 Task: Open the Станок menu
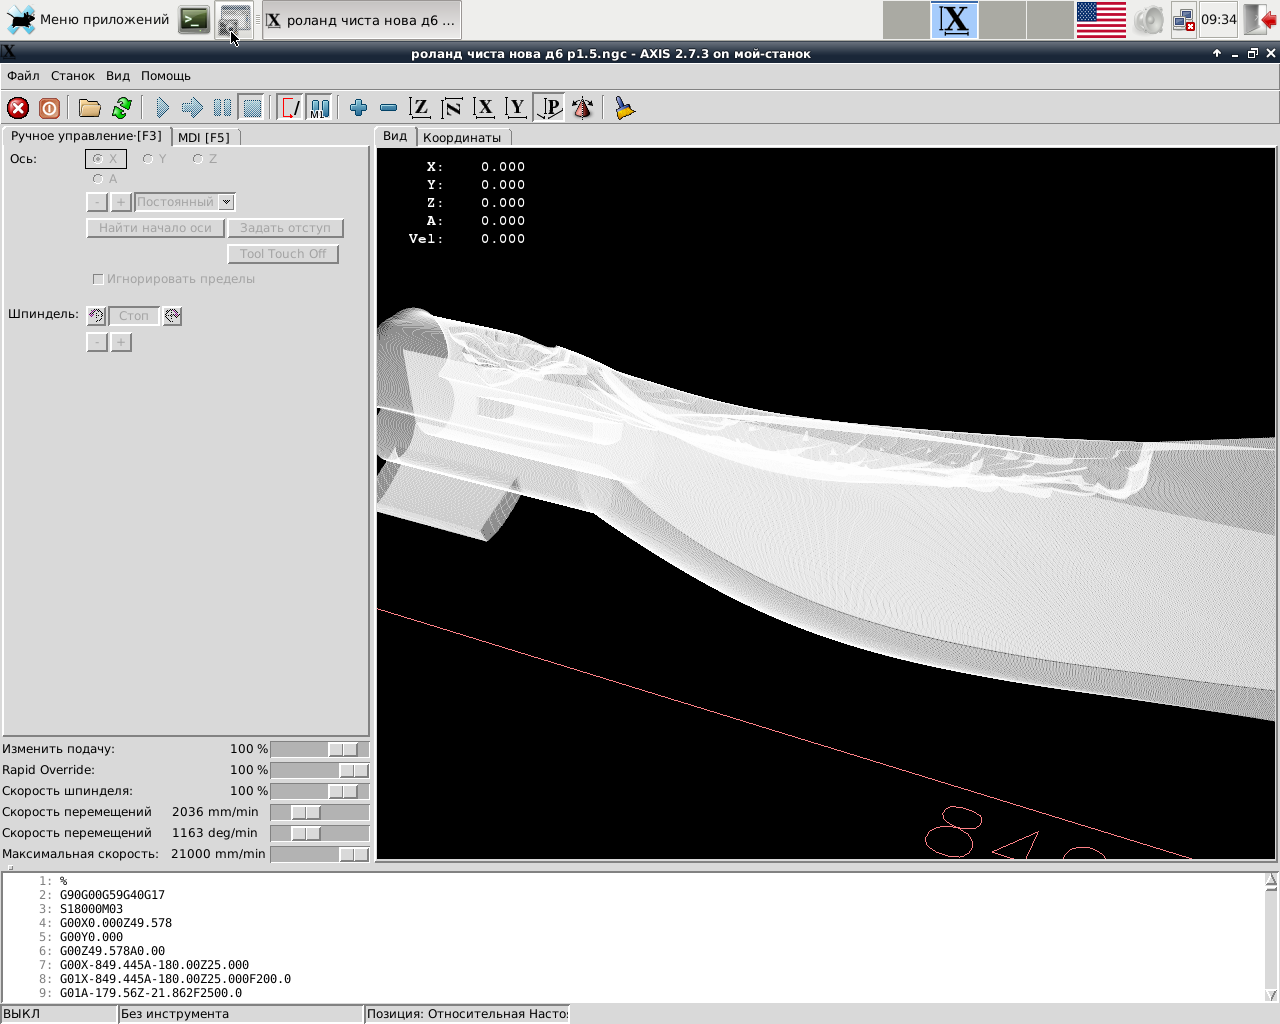72,76
